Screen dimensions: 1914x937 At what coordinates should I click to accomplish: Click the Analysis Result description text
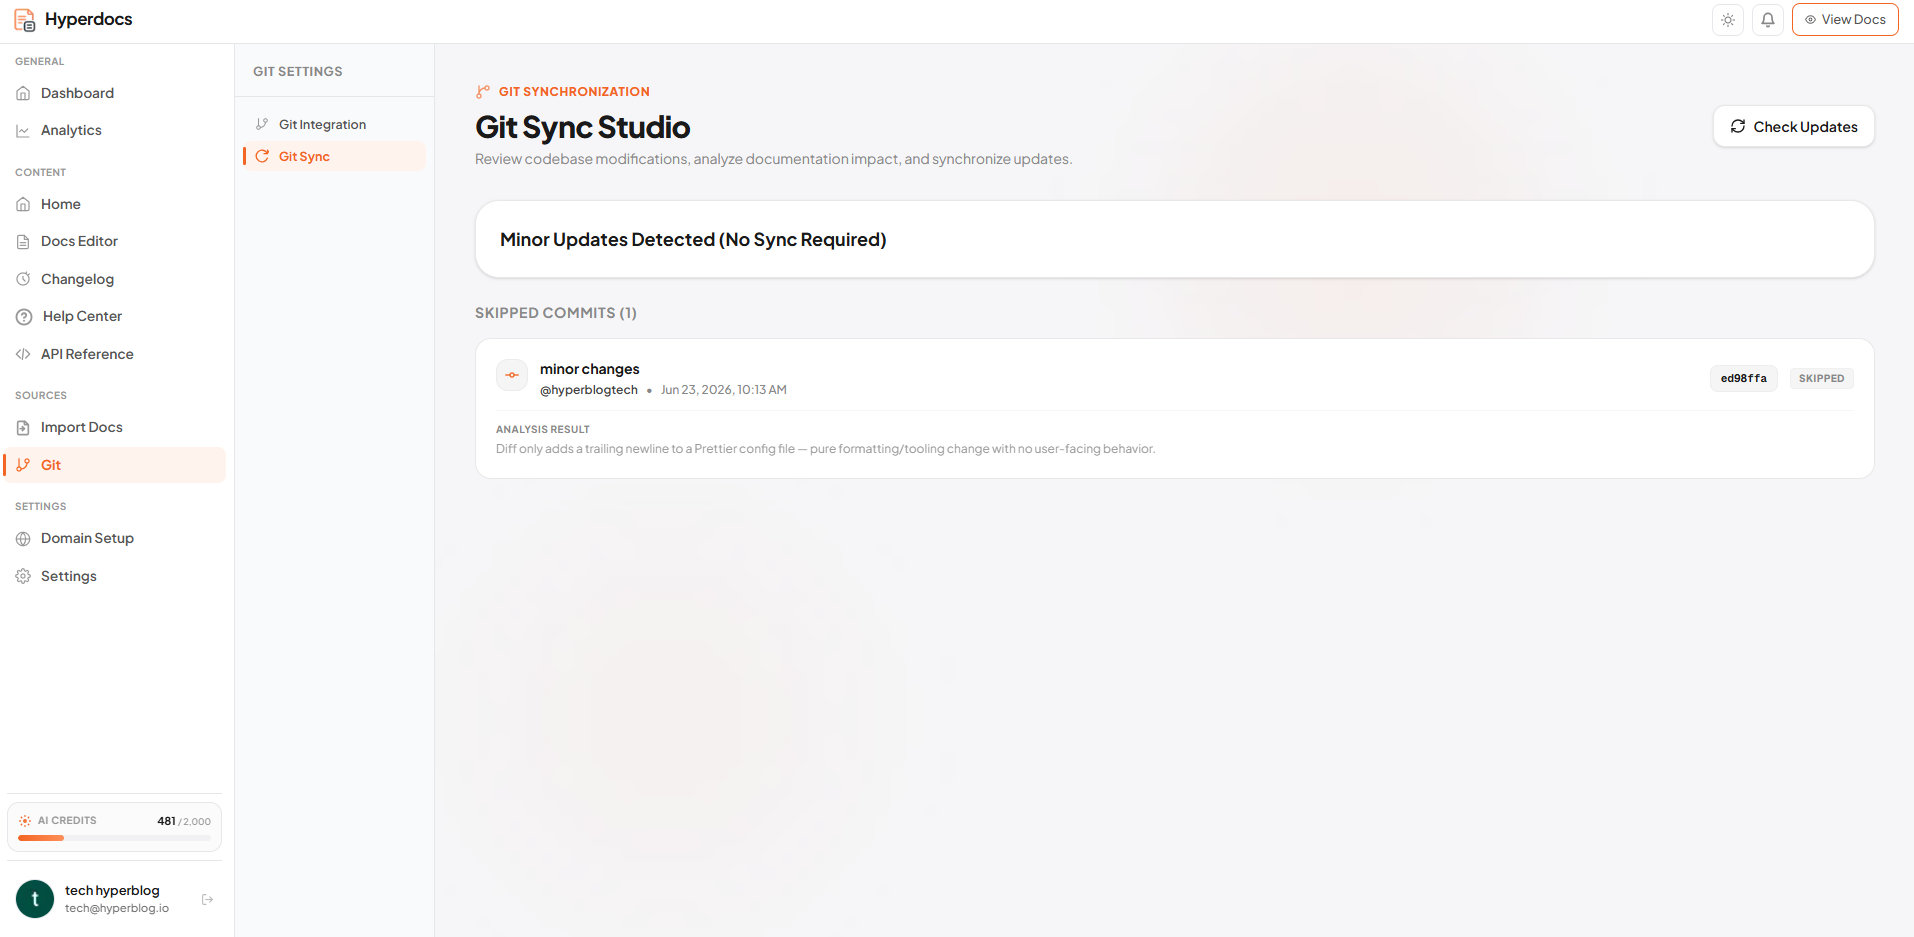point(825,449)
